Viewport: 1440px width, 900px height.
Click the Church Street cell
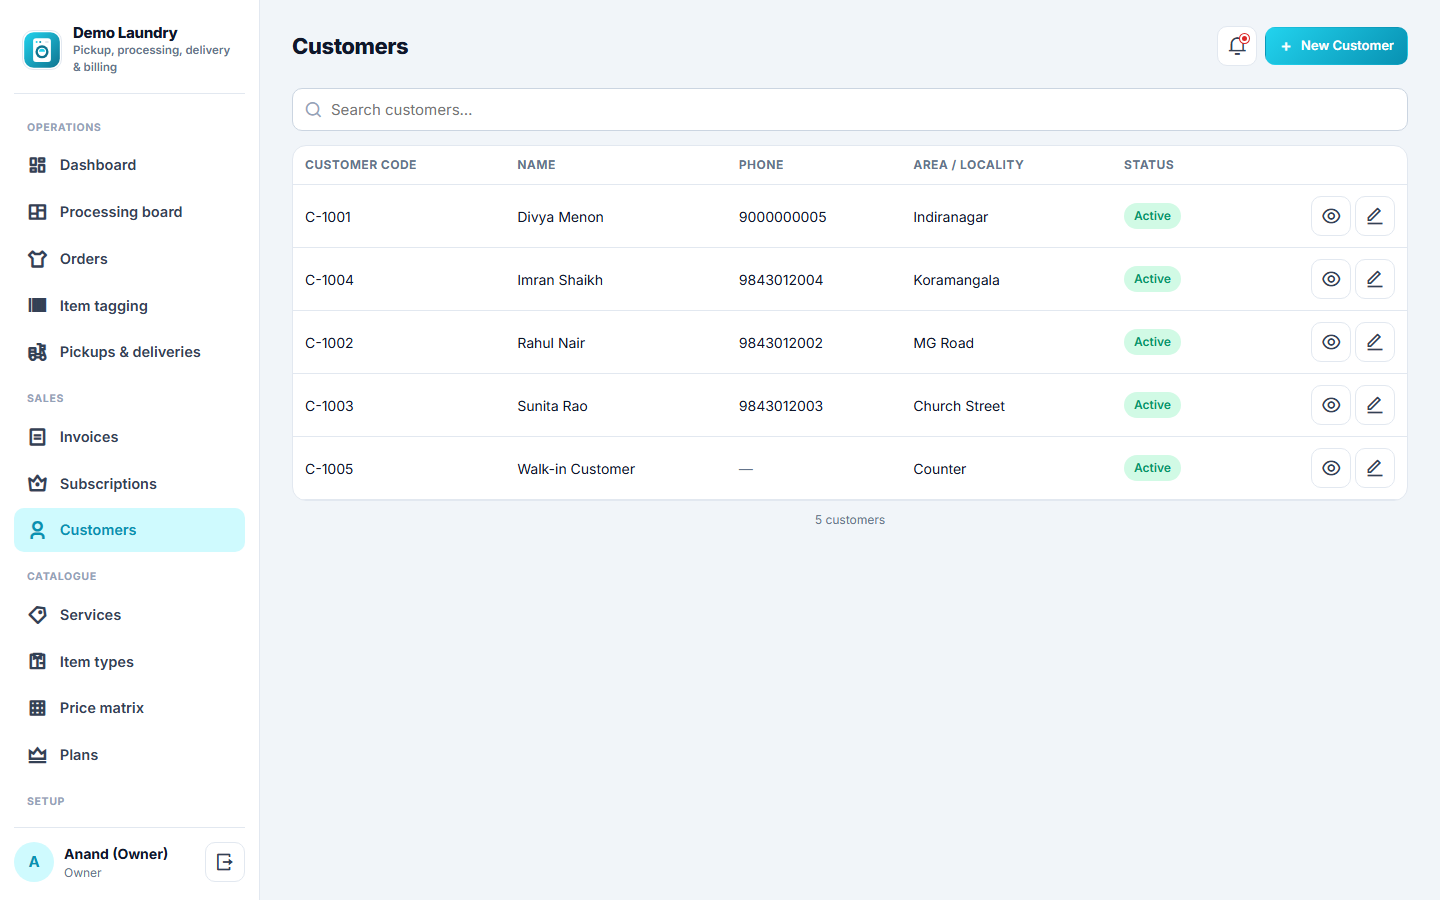coord(959,406)
